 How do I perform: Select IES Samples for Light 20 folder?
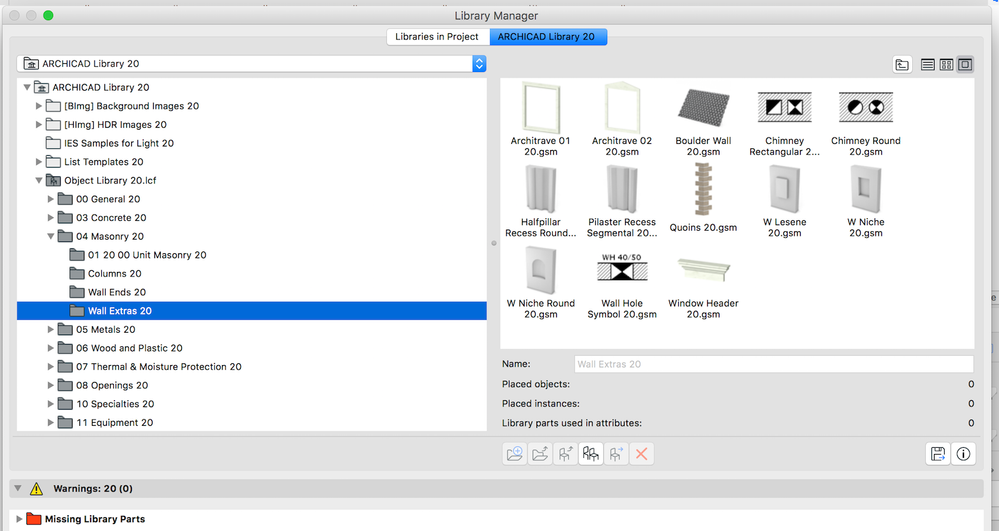click(x=119, y=143)
